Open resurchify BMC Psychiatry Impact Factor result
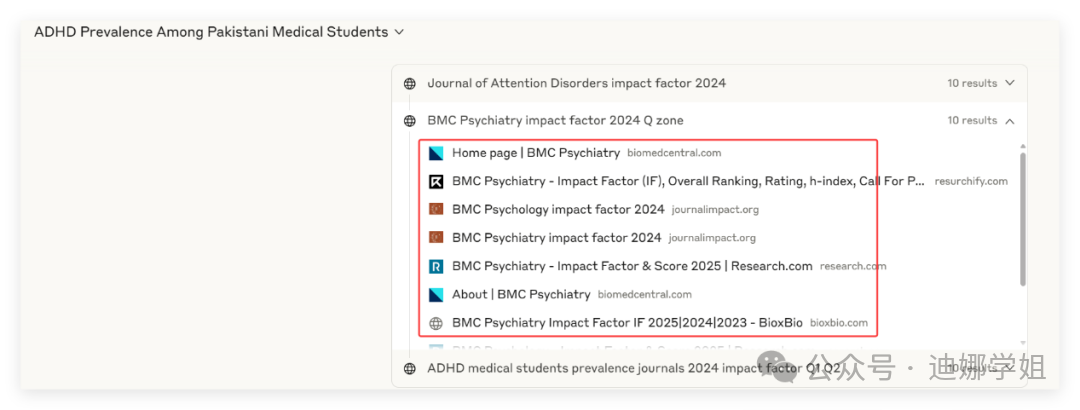The height and width of the screenshot is (410, 1080). 689,181
